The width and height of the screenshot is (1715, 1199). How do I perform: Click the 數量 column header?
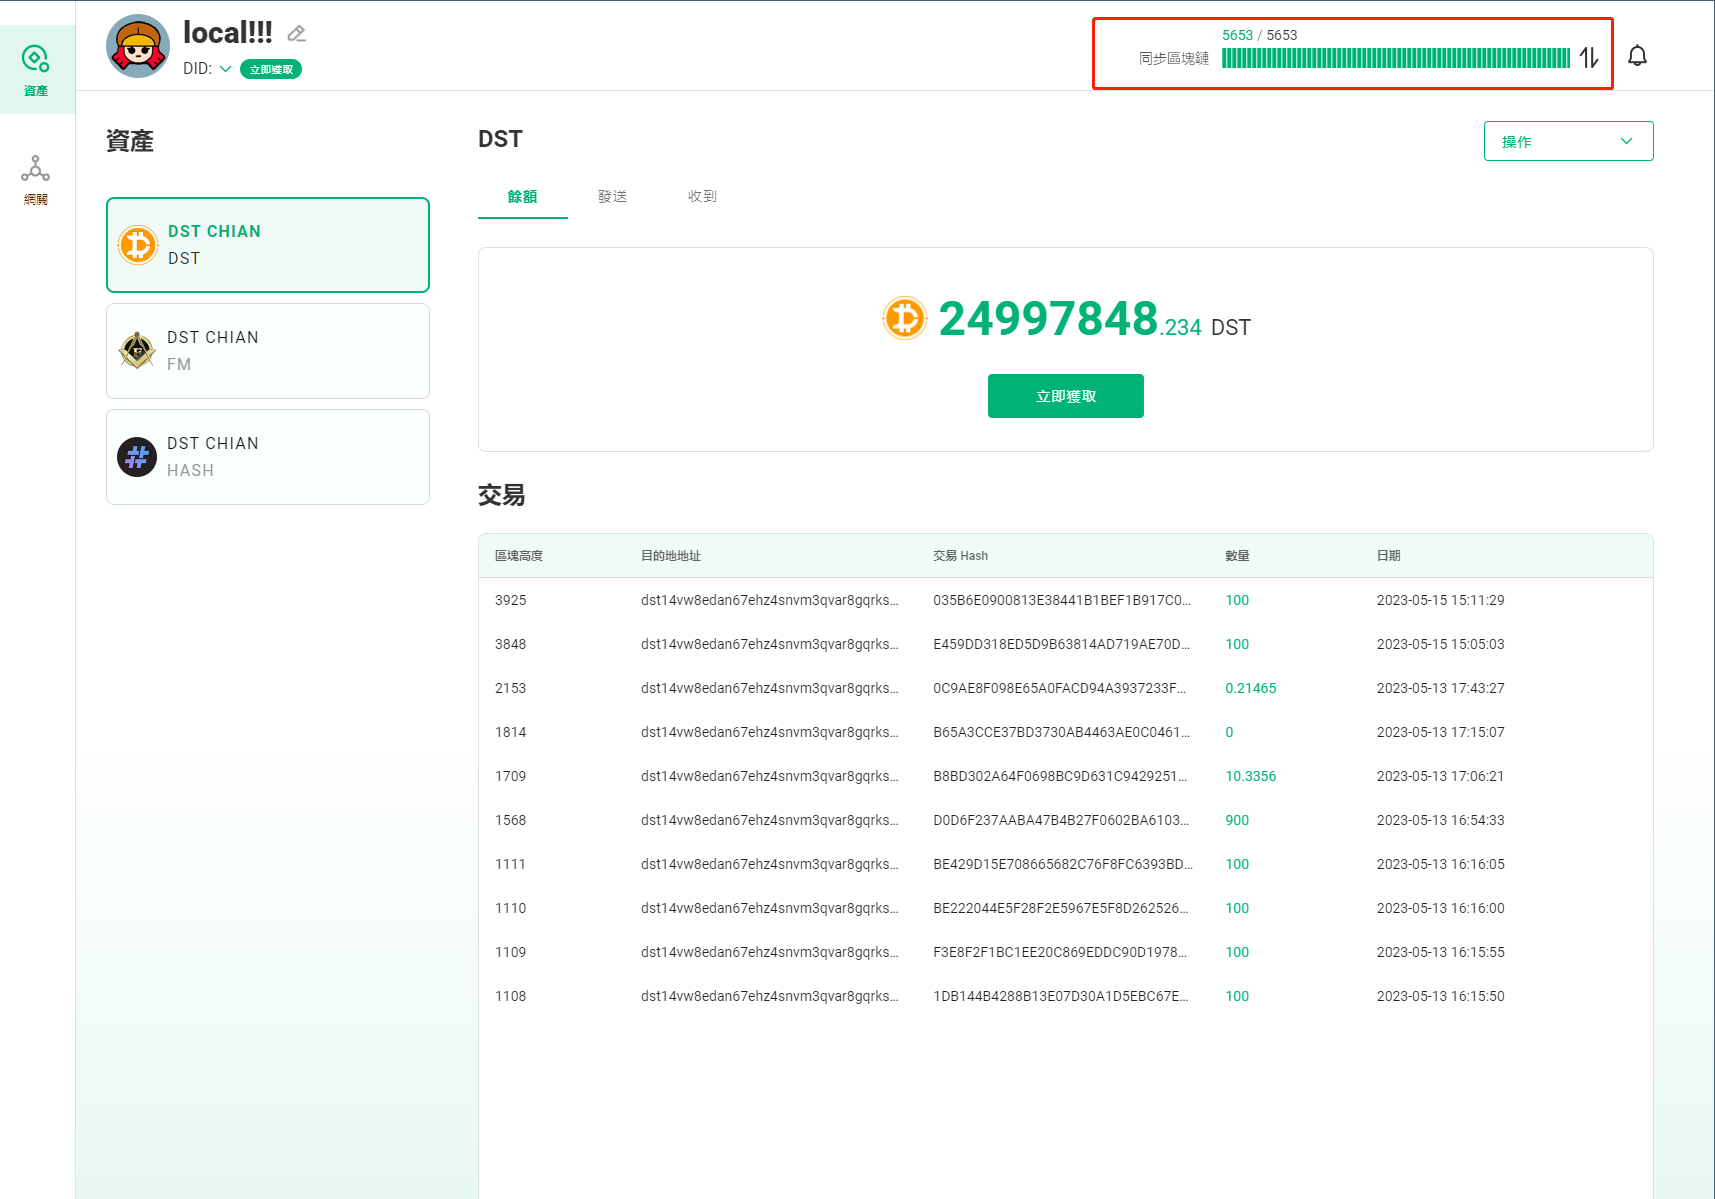pyautogui.click(x=1237, y=556)
